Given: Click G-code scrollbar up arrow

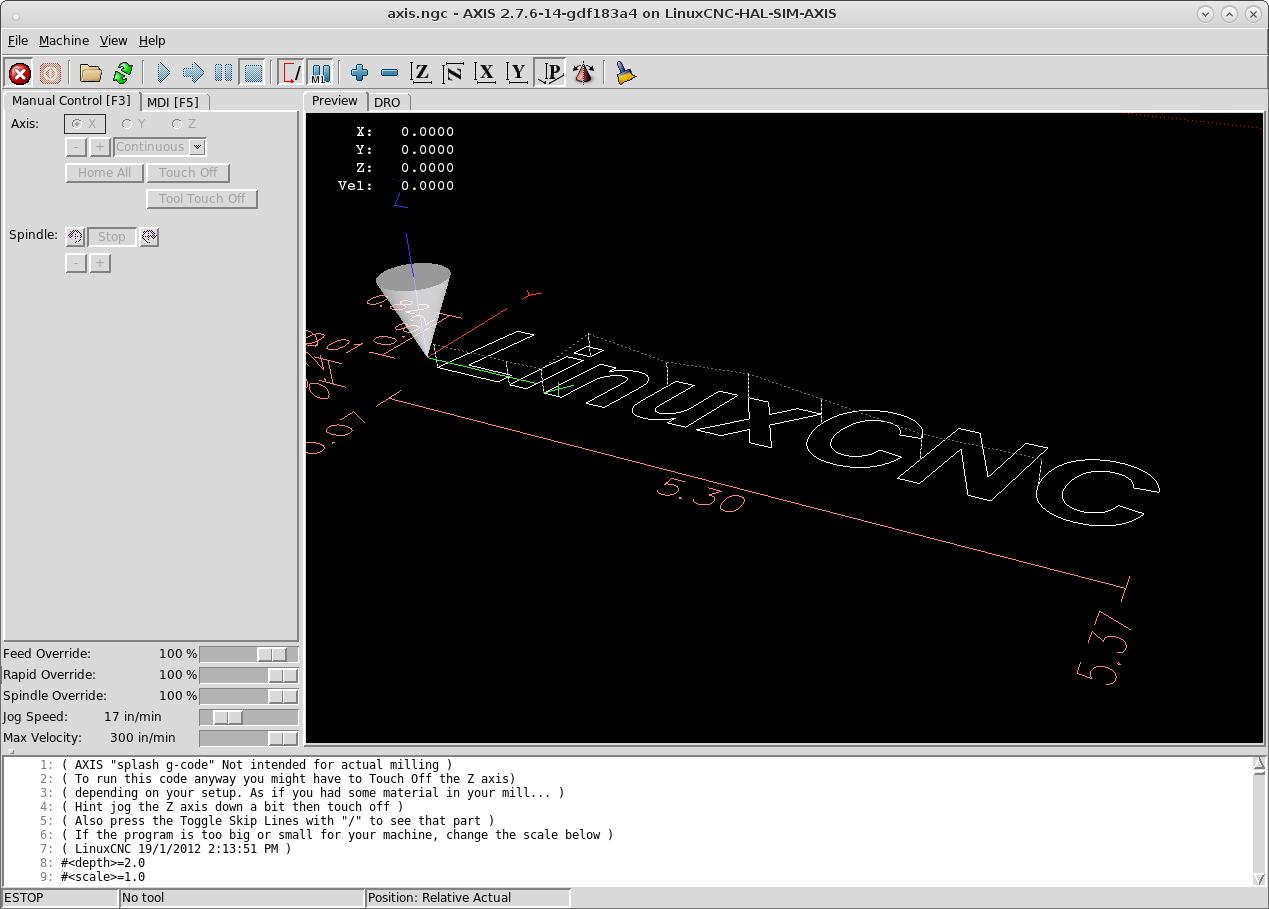Looking at the screenshot, I should click(1259, 765).
